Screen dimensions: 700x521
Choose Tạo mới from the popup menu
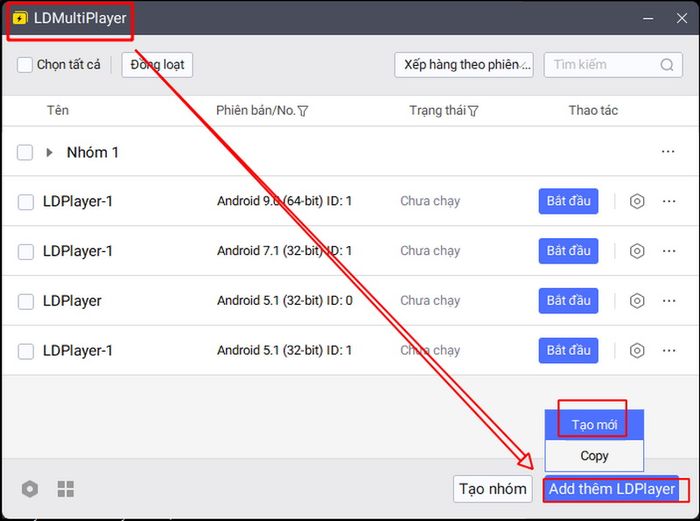pyautogui.click(x=594, y=425)
